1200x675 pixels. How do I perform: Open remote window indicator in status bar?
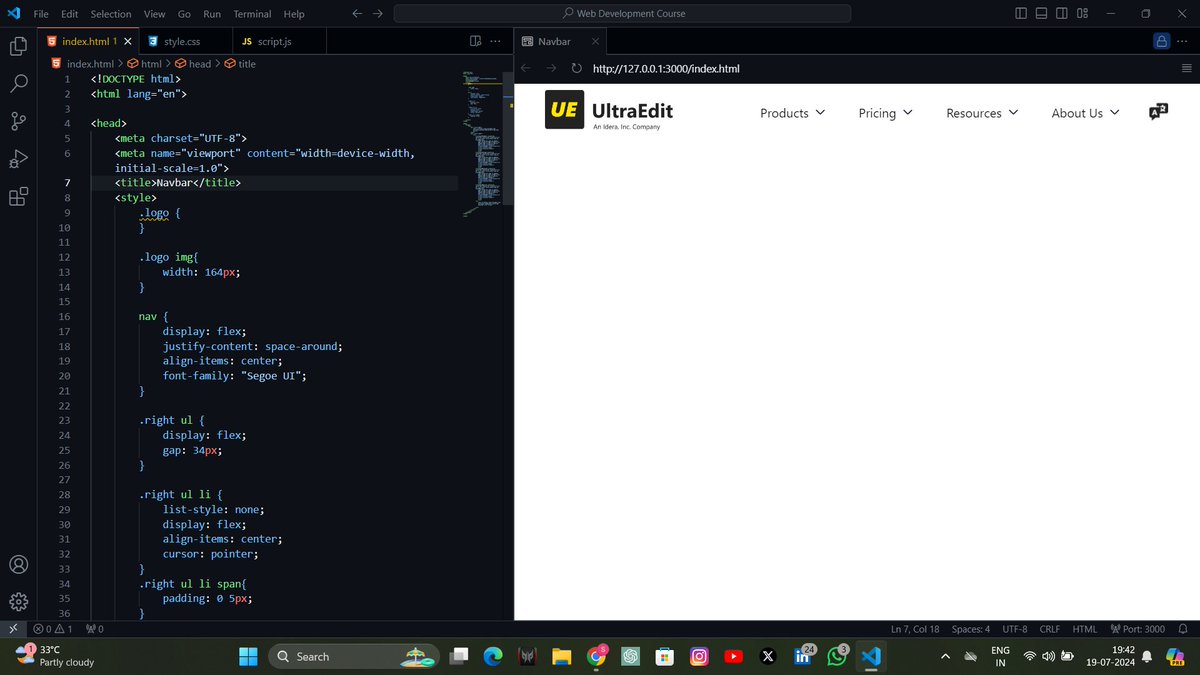coord(12,629)
